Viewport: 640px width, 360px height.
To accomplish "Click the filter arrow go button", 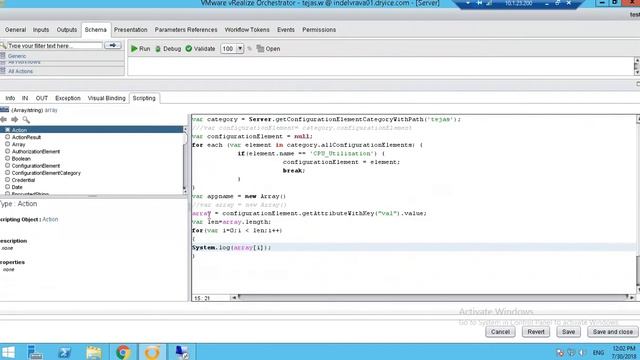I will coord(113,45).
